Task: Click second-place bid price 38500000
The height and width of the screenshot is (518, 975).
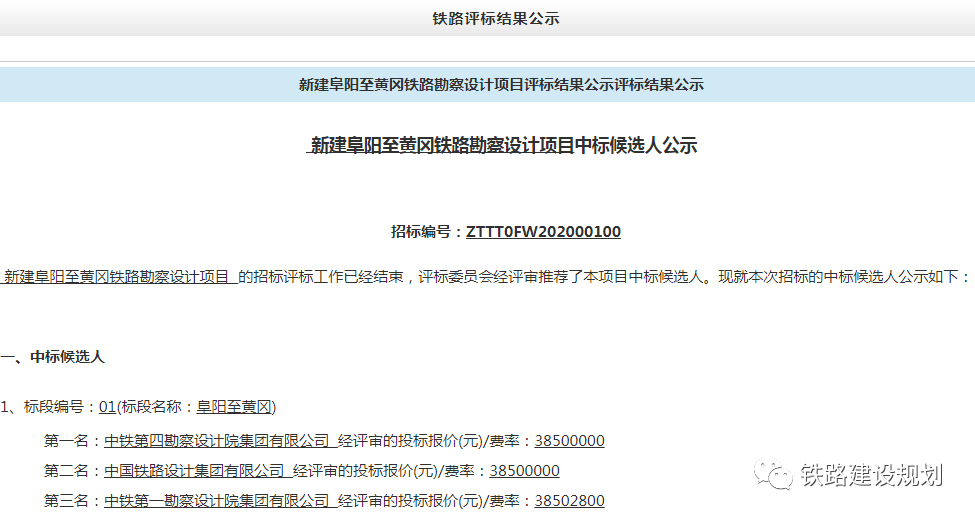Action: (x=524, y=471)
